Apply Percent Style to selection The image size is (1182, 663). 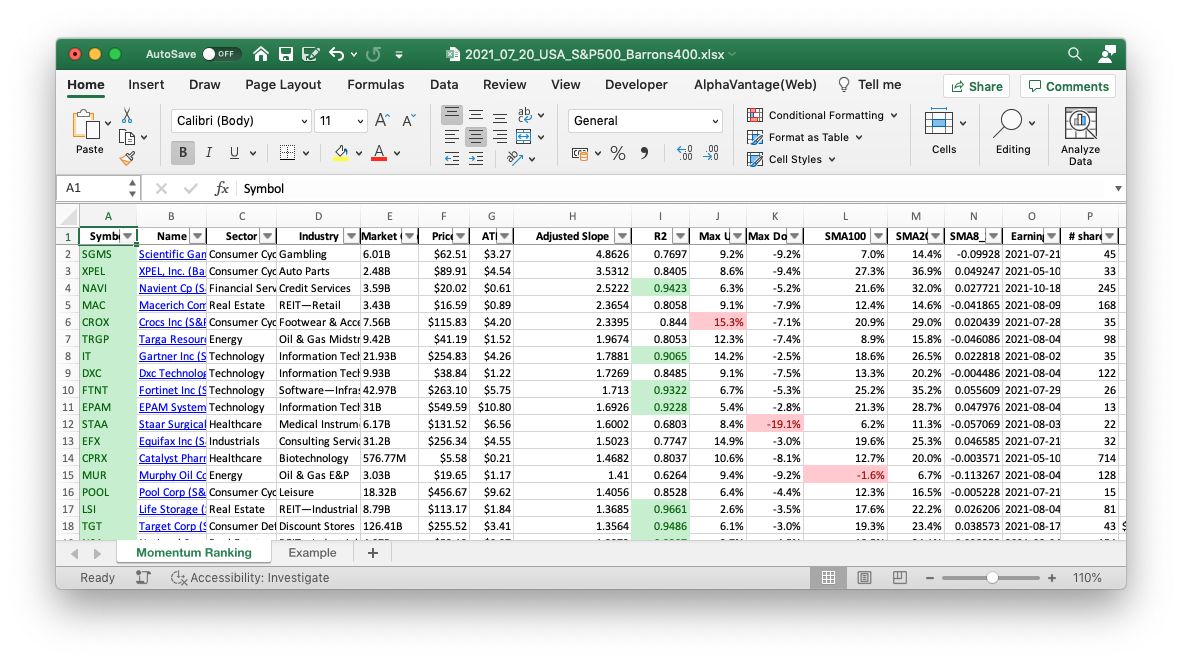618,153
